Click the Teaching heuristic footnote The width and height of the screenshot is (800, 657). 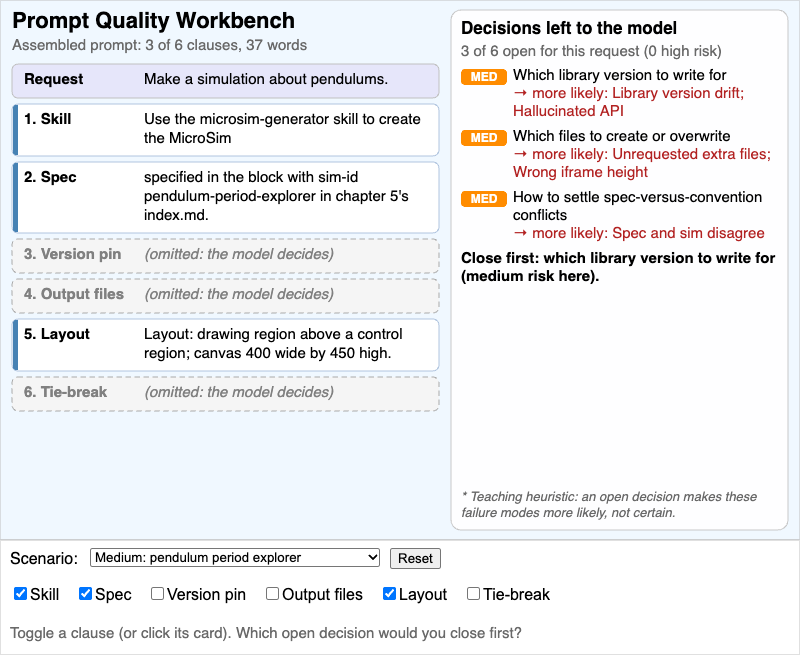pyautogui.click(x=609, y=504)
